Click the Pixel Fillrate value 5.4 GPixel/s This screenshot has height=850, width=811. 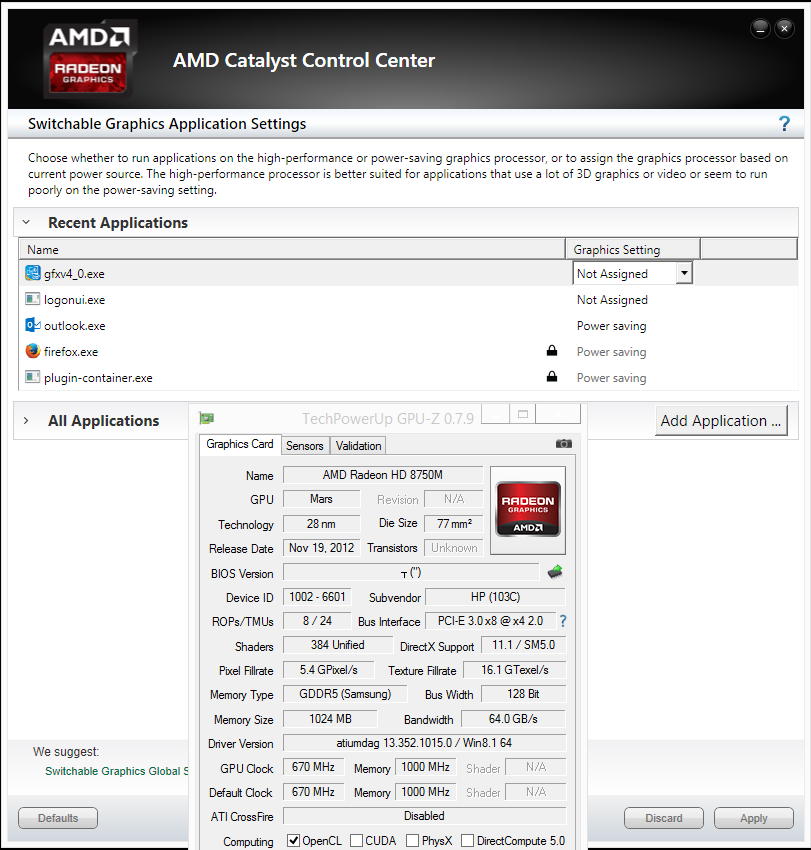[x=329, y=669]
